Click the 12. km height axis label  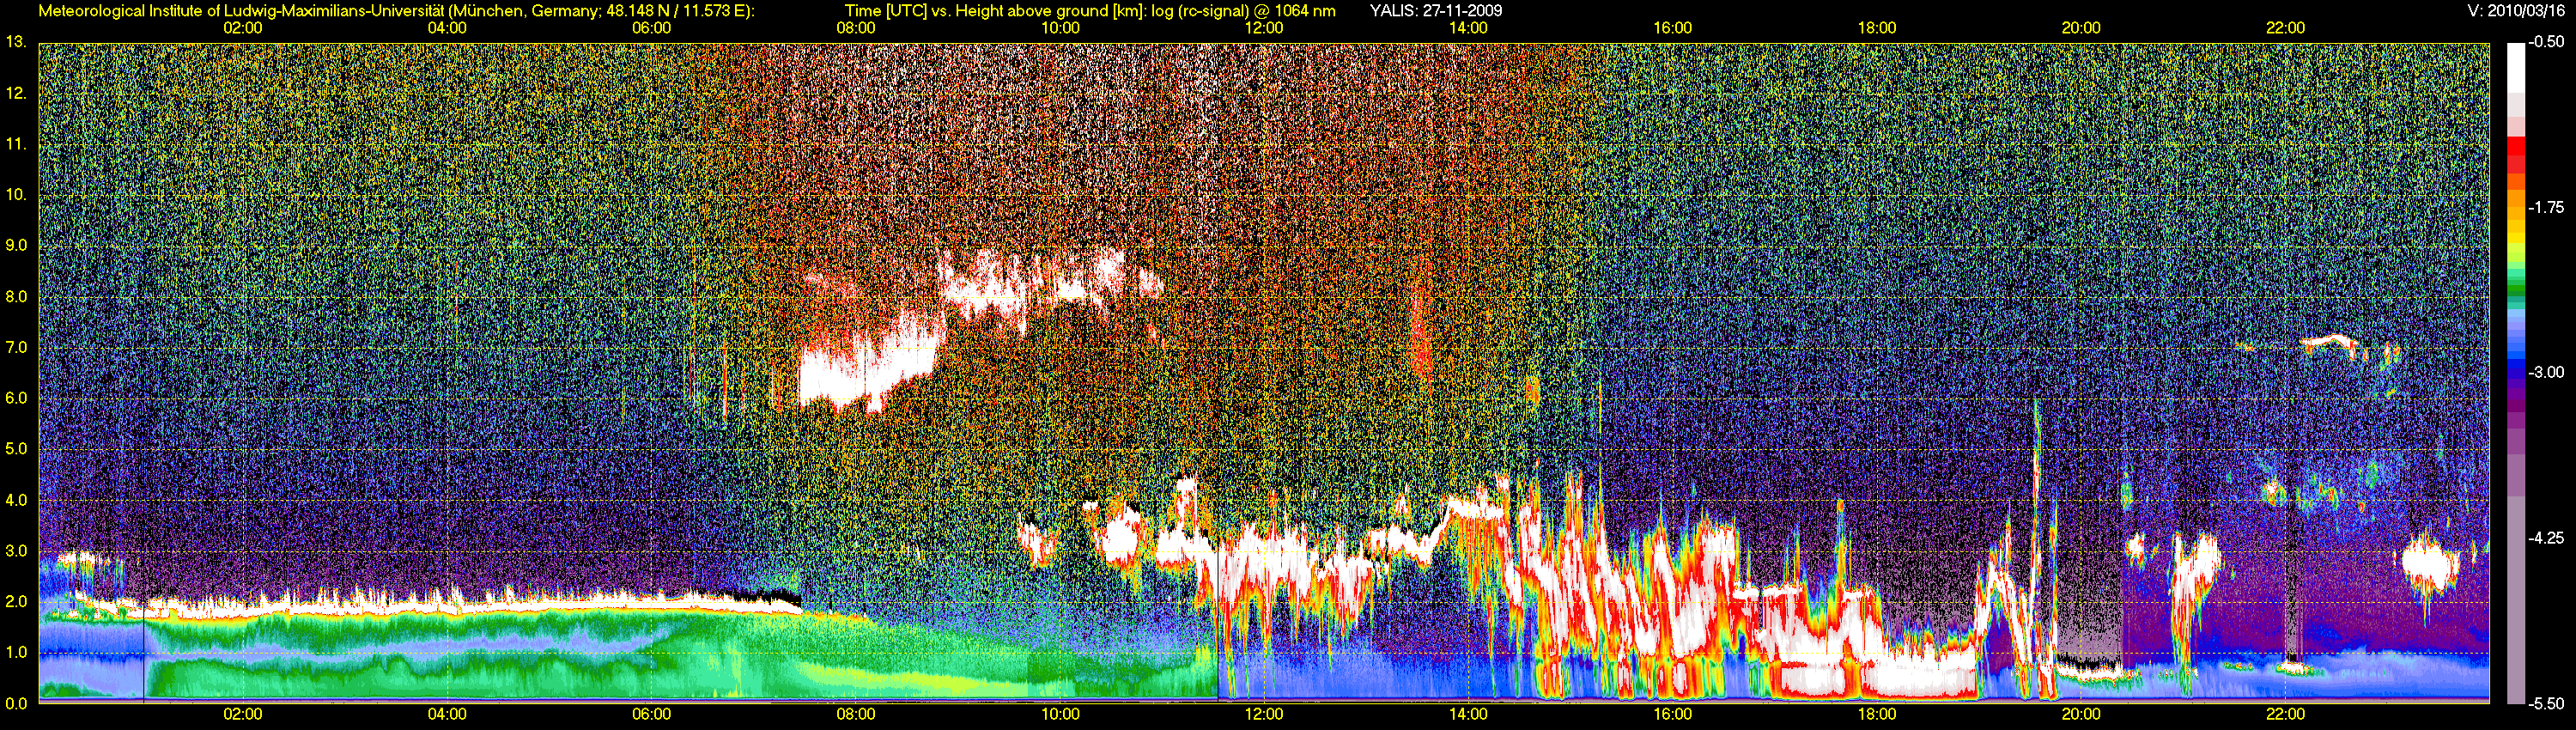coord(16,93)
